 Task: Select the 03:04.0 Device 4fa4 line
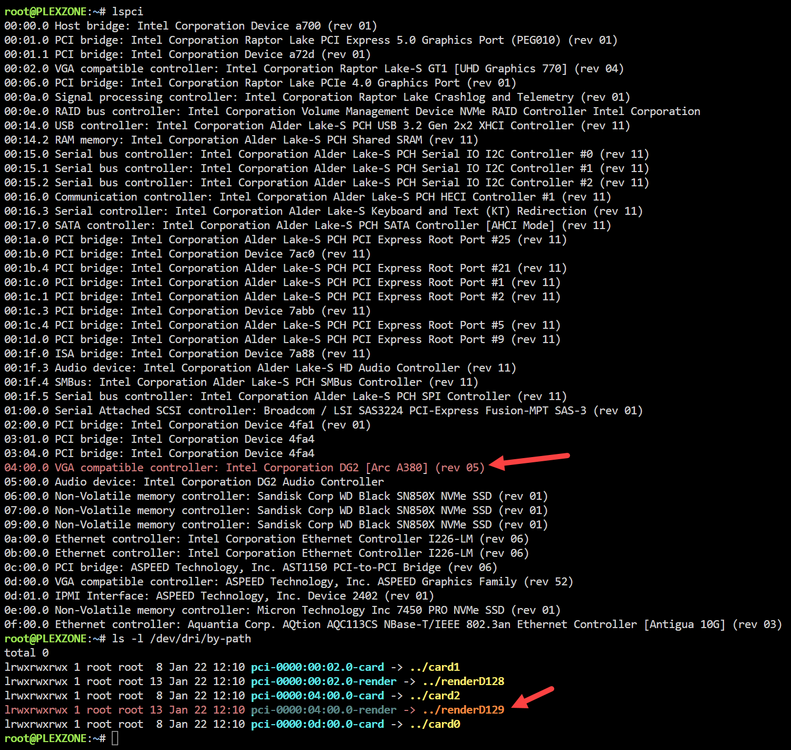tap(159, 453)
